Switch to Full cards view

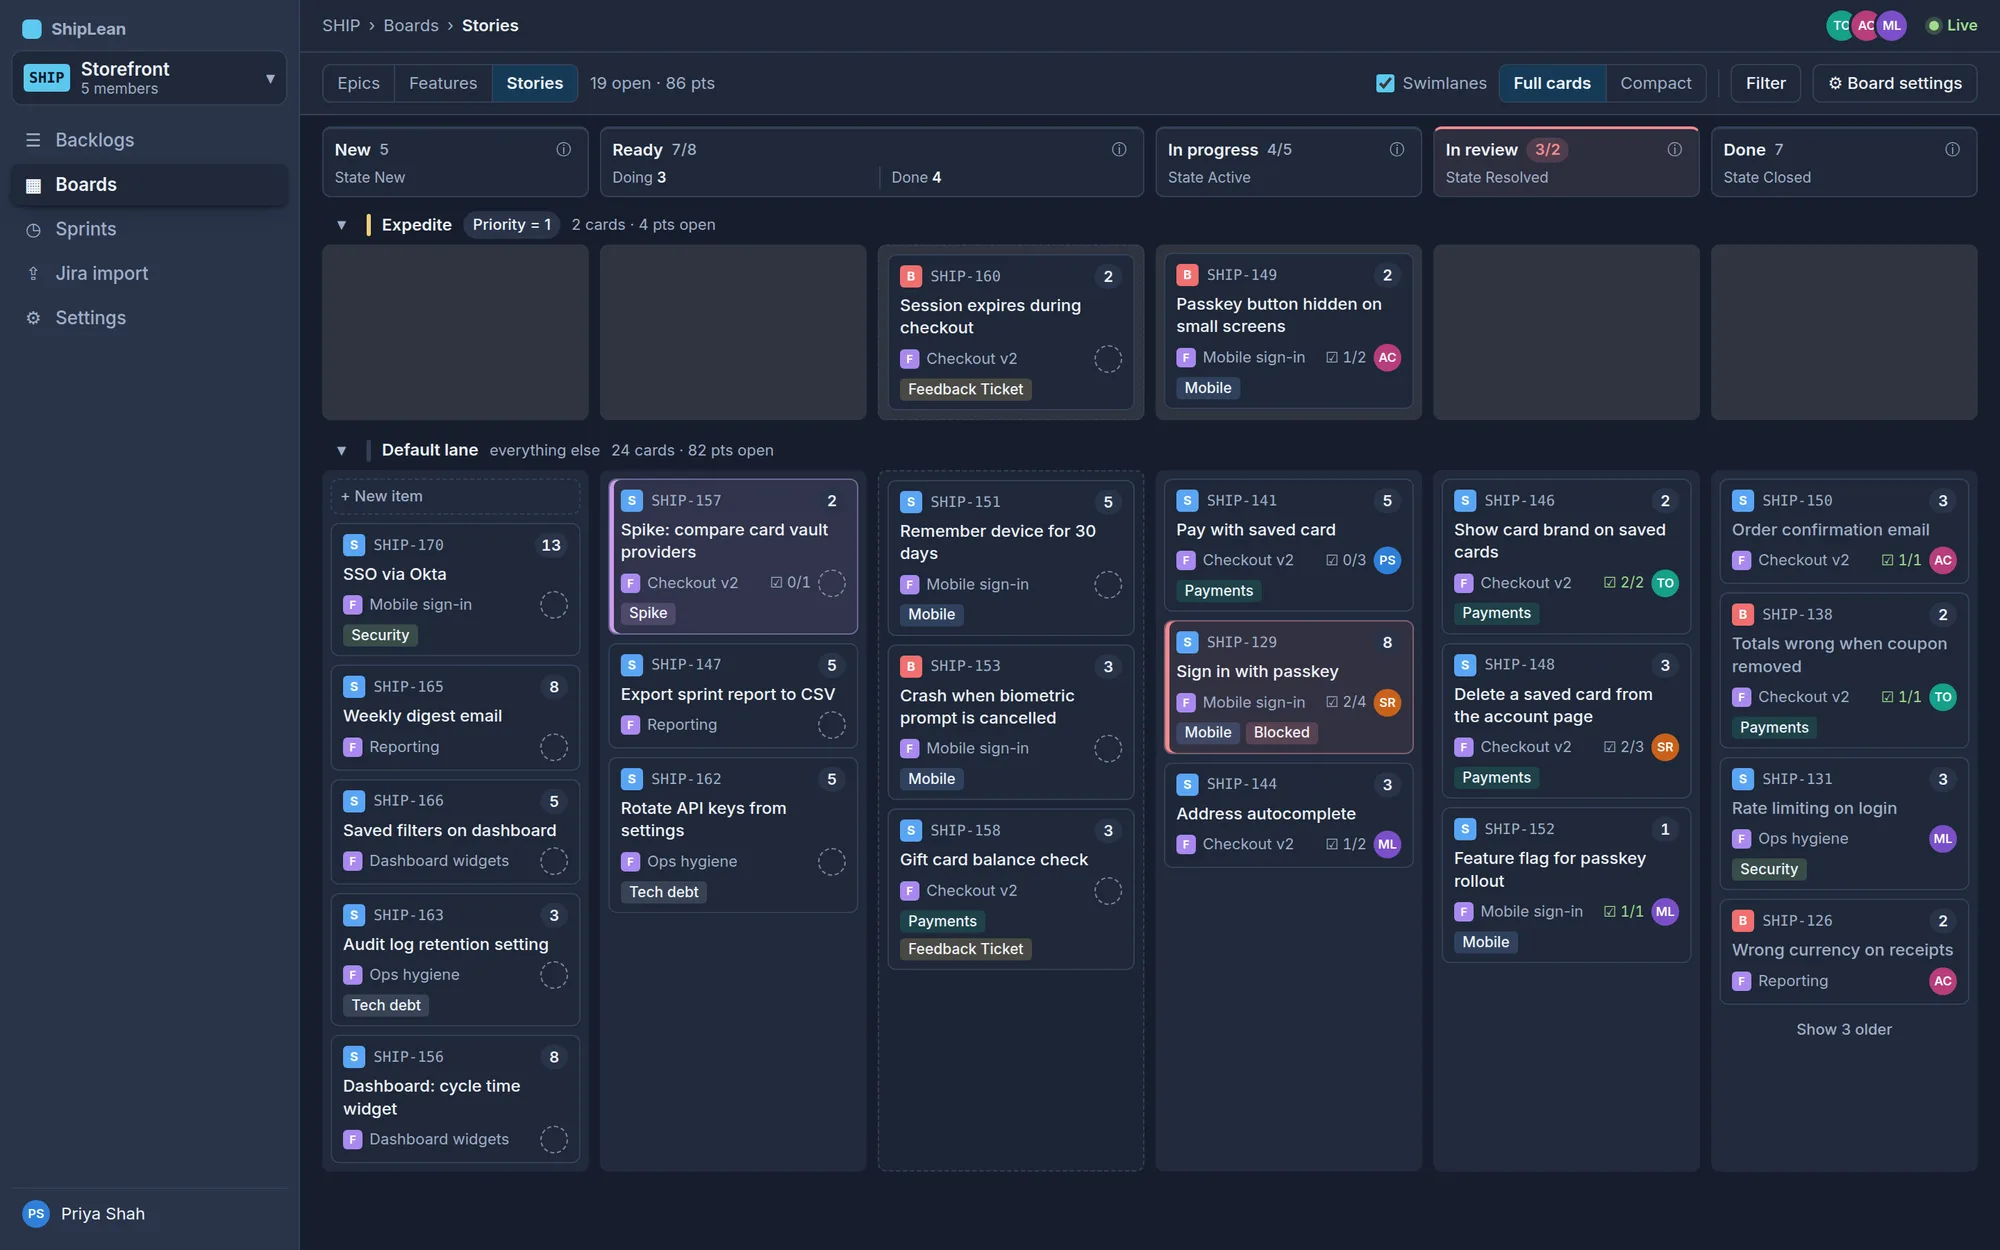1552,83
